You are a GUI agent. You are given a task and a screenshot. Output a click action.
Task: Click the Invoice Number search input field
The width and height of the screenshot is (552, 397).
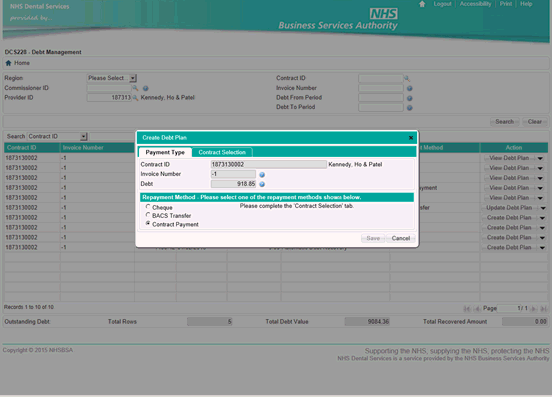pos(381,88)
